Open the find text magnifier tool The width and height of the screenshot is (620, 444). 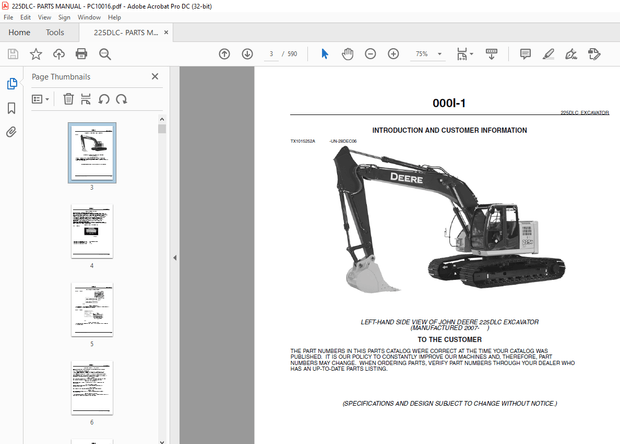105,54
